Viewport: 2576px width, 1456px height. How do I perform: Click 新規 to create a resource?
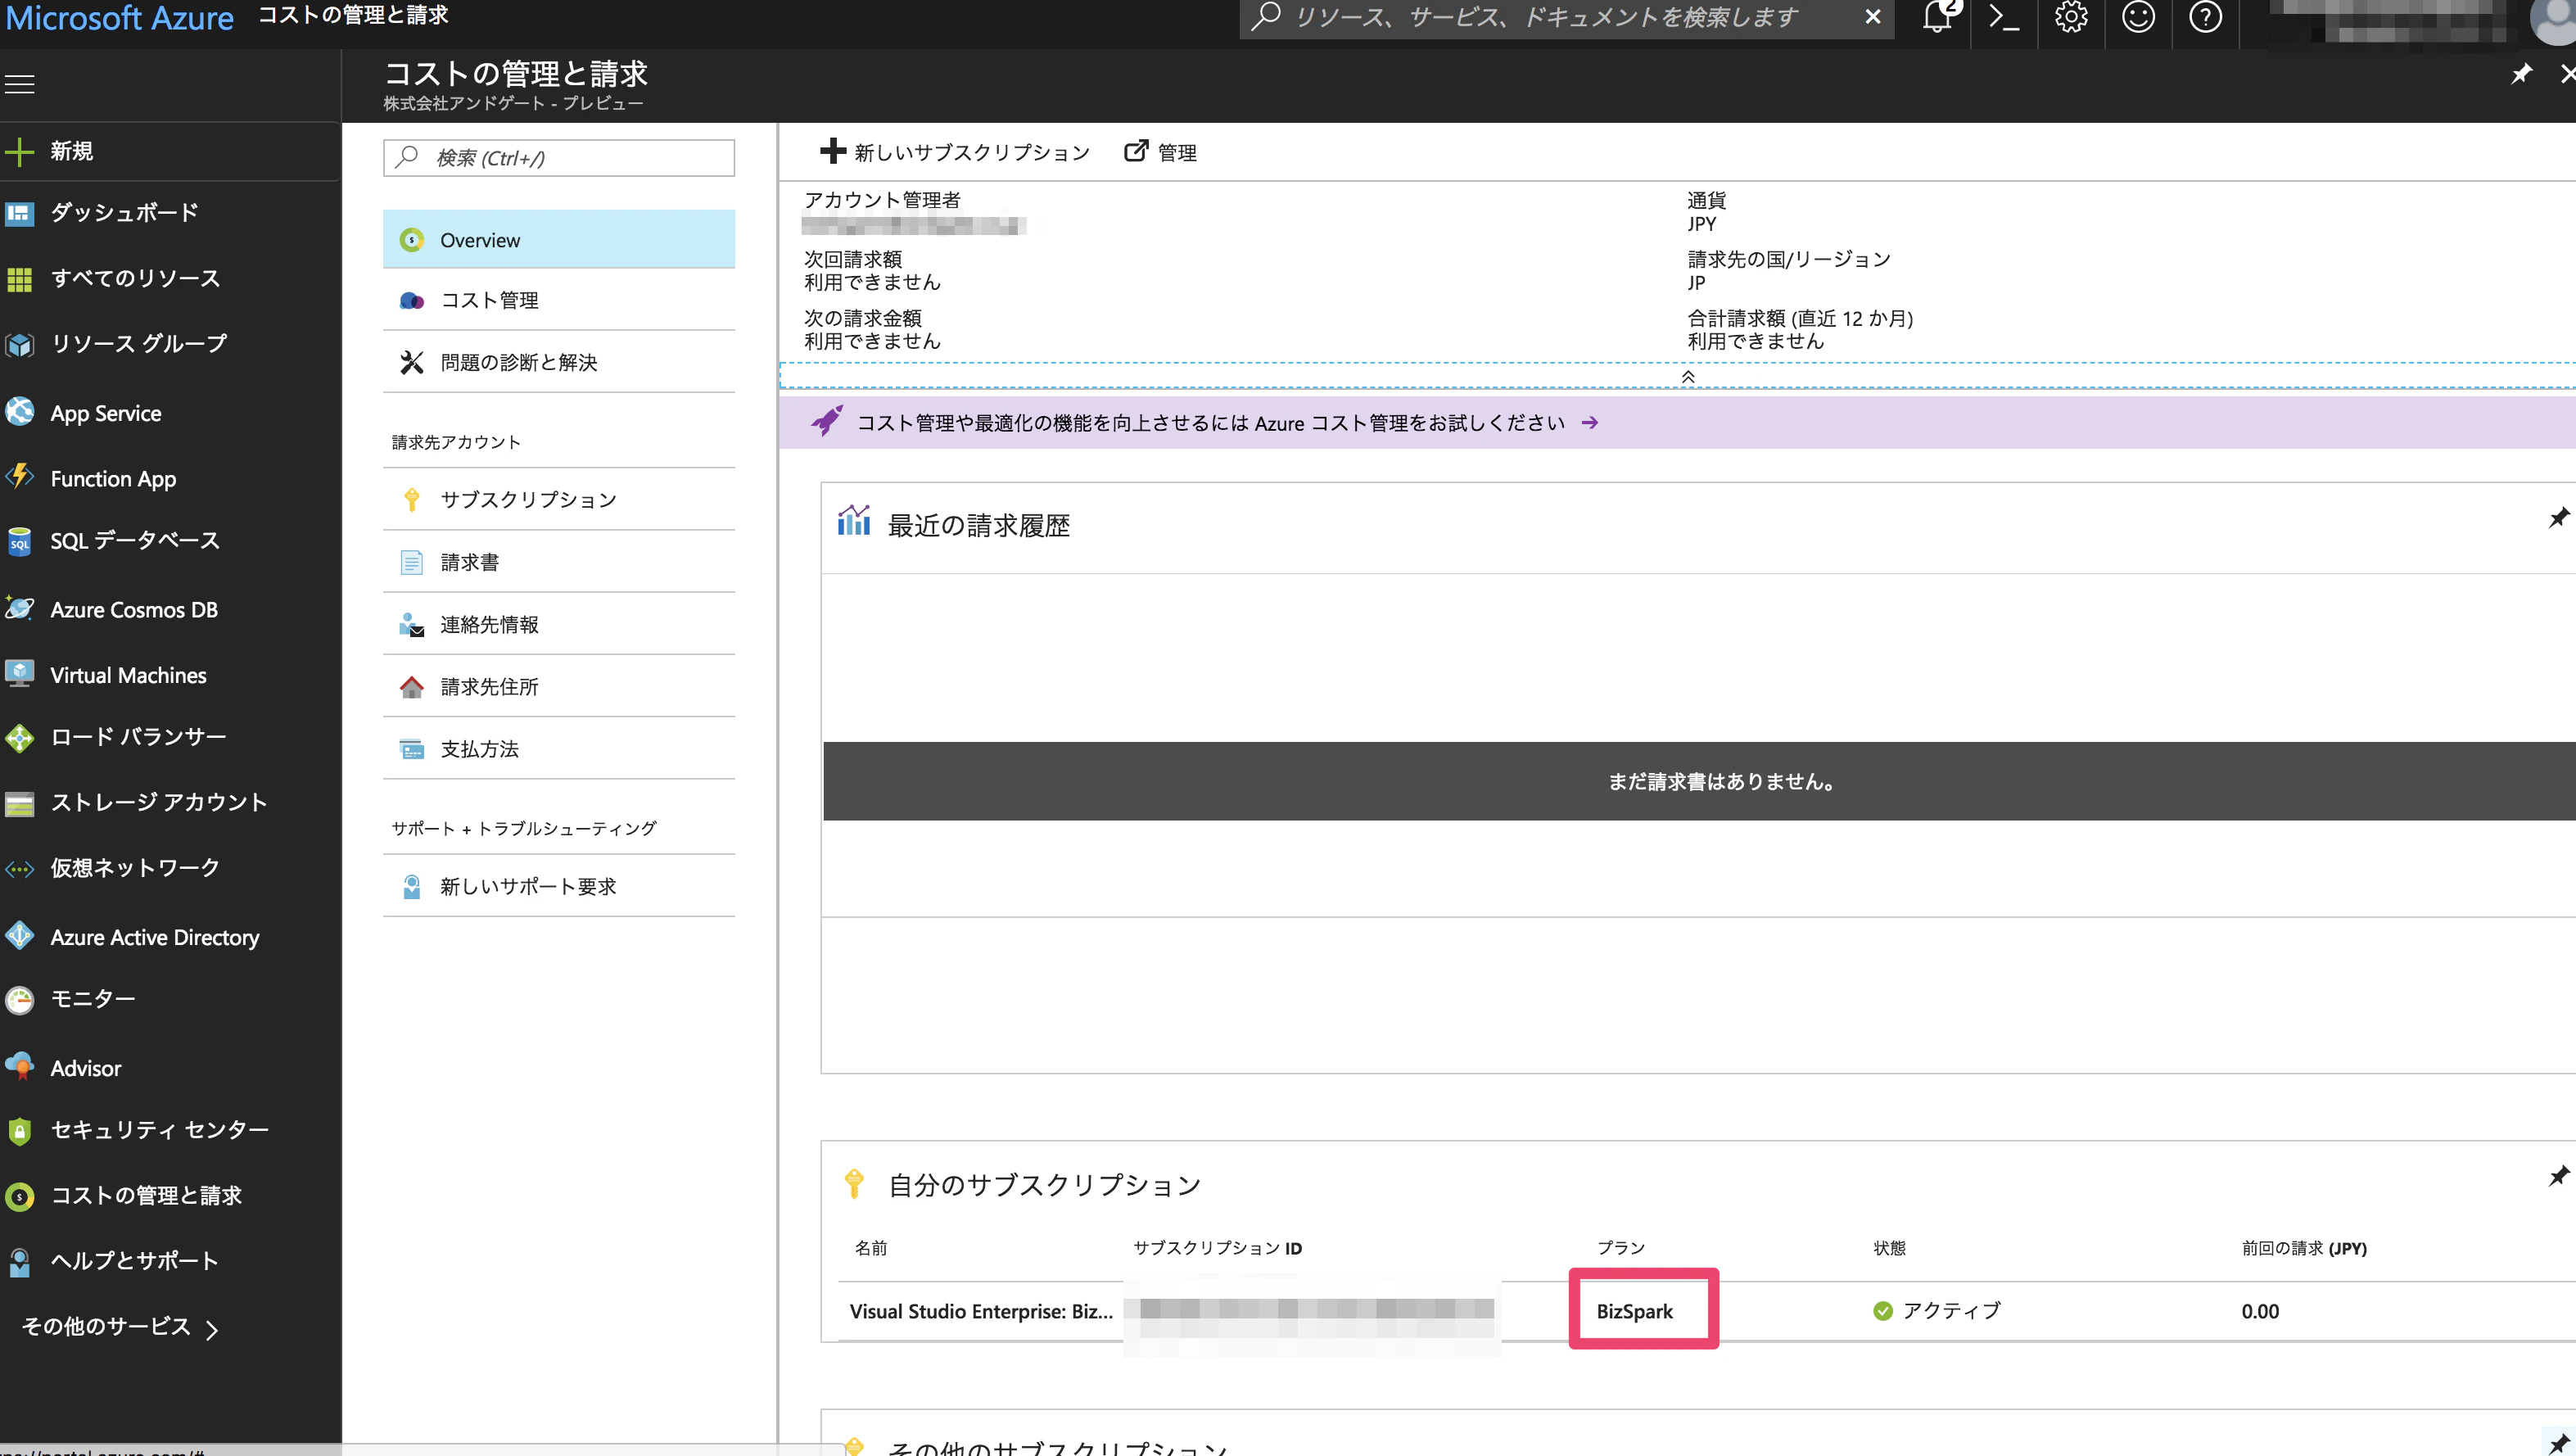[x=171, y=151]
